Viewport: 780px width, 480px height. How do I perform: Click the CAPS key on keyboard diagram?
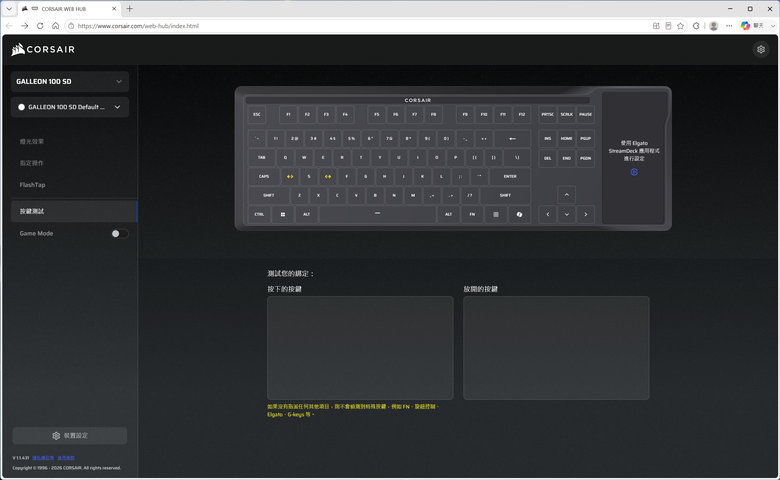point(264,177)
